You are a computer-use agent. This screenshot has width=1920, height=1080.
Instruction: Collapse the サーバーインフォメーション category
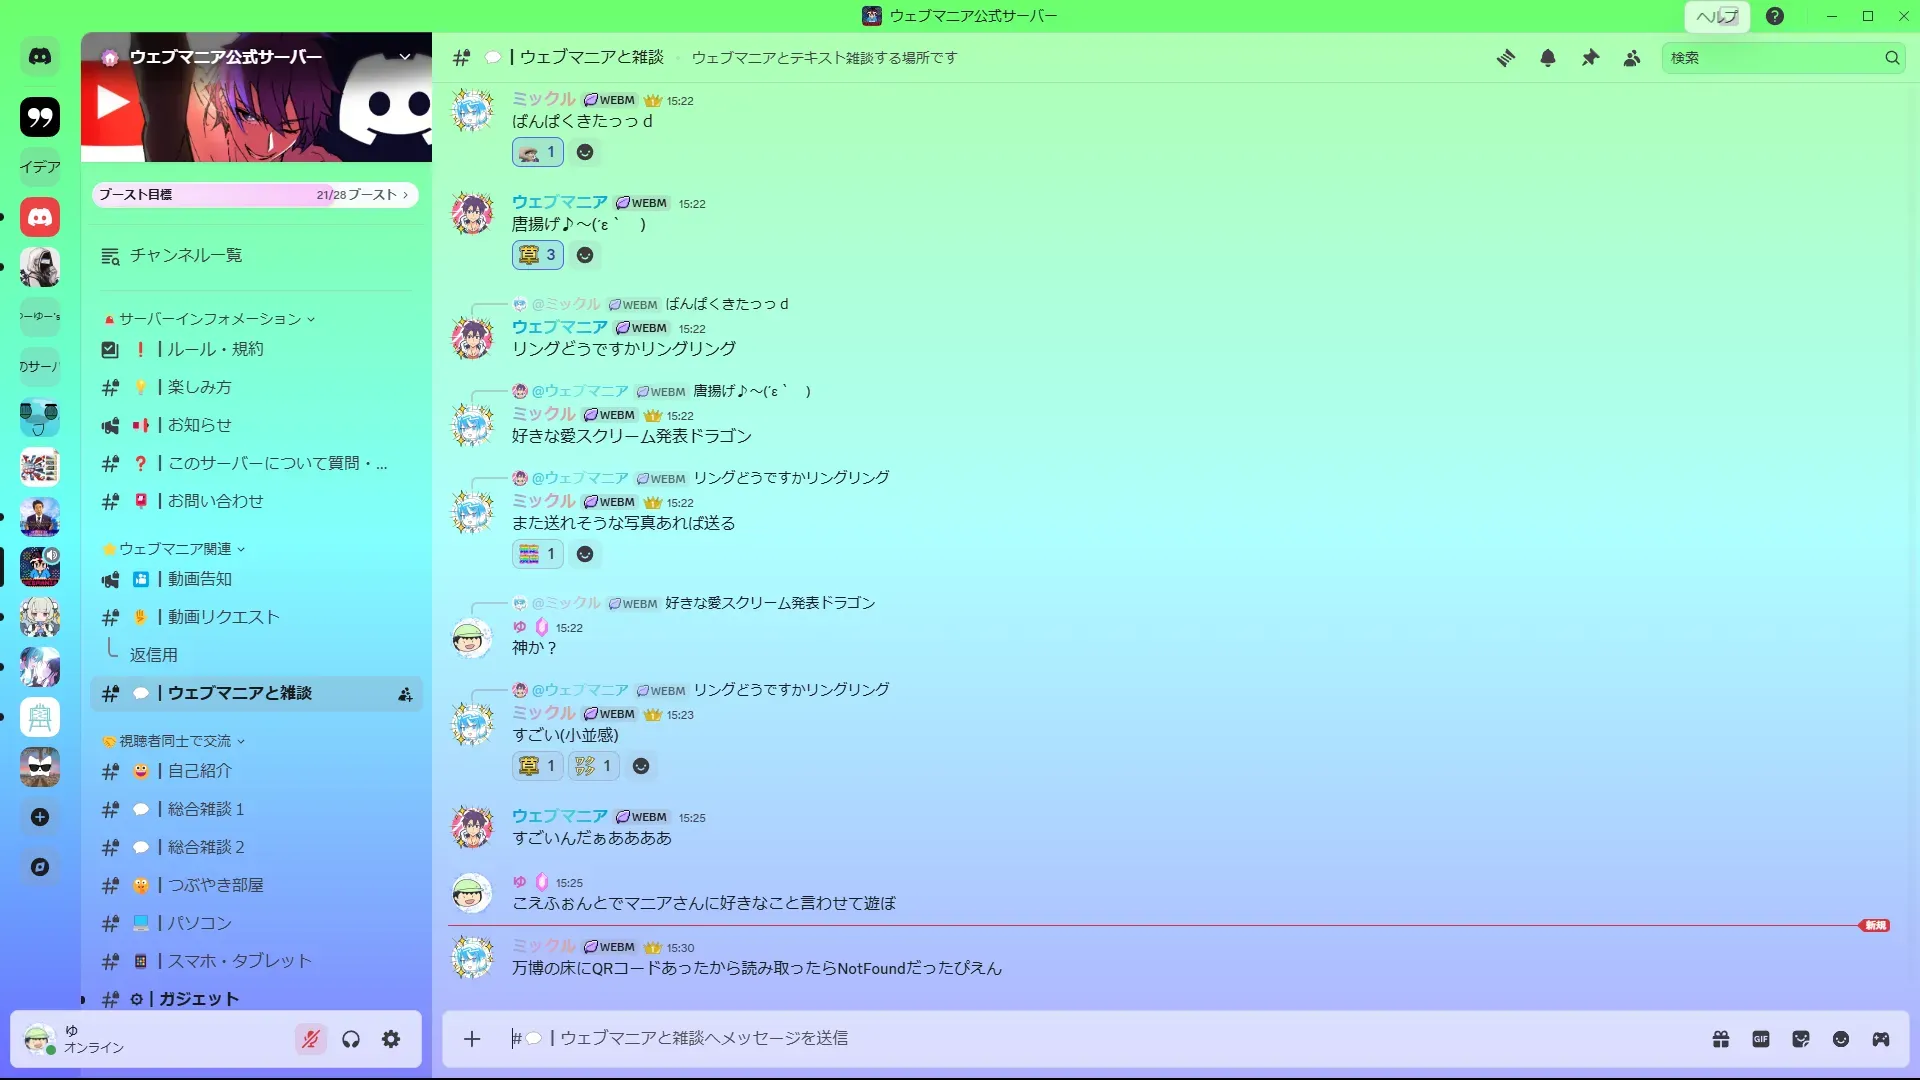(210, 319)
